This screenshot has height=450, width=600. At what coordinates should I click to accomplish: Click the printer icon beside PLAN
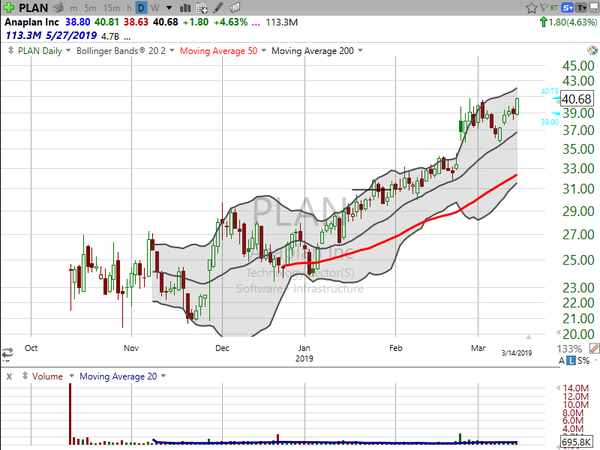(x=59, y=7)
